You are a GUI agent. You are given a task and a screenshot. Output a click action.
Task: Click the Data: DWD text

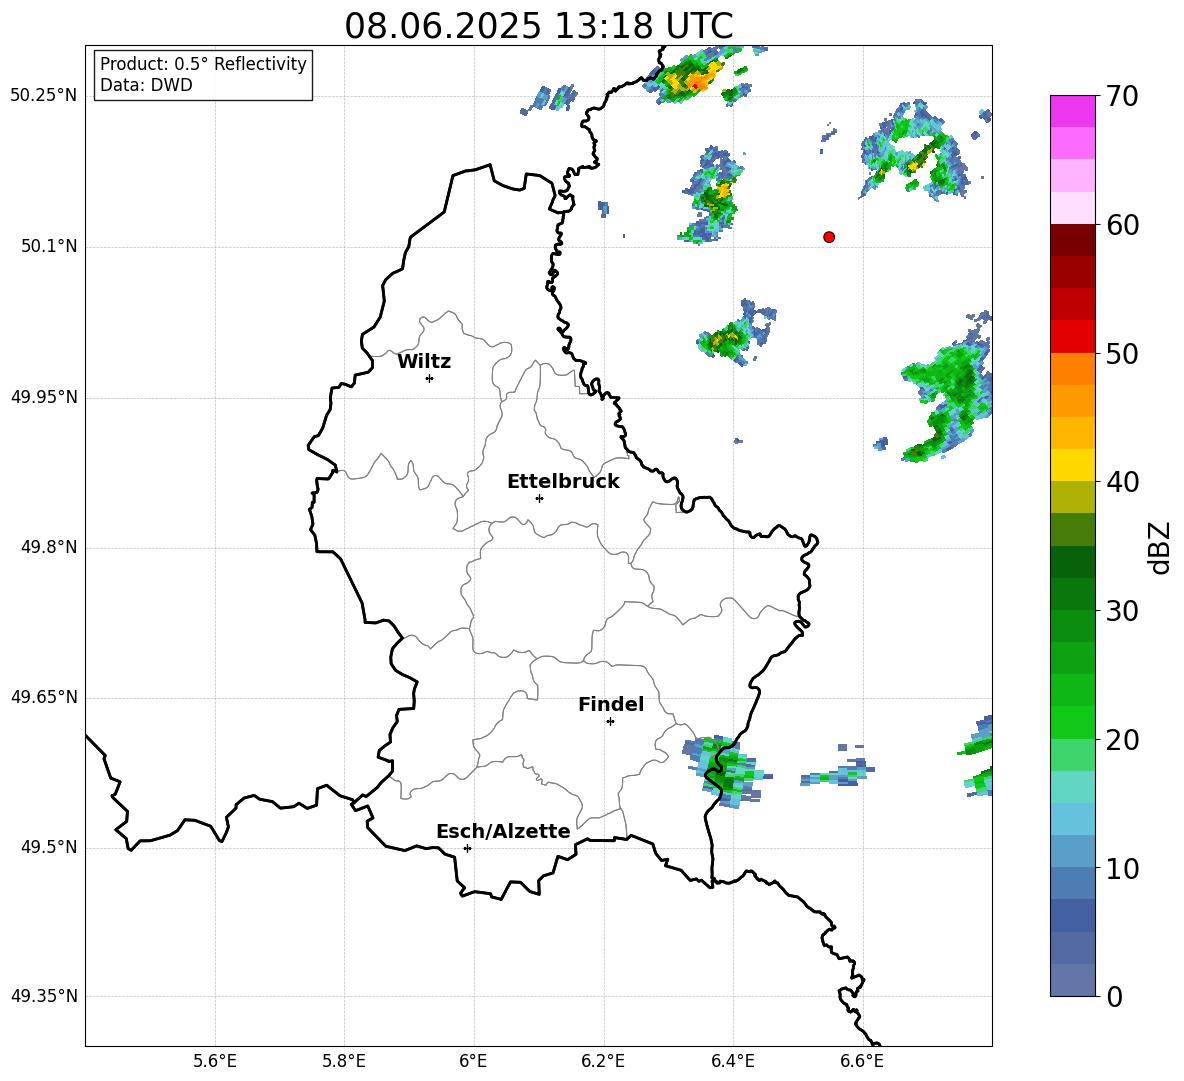(146, 85)
